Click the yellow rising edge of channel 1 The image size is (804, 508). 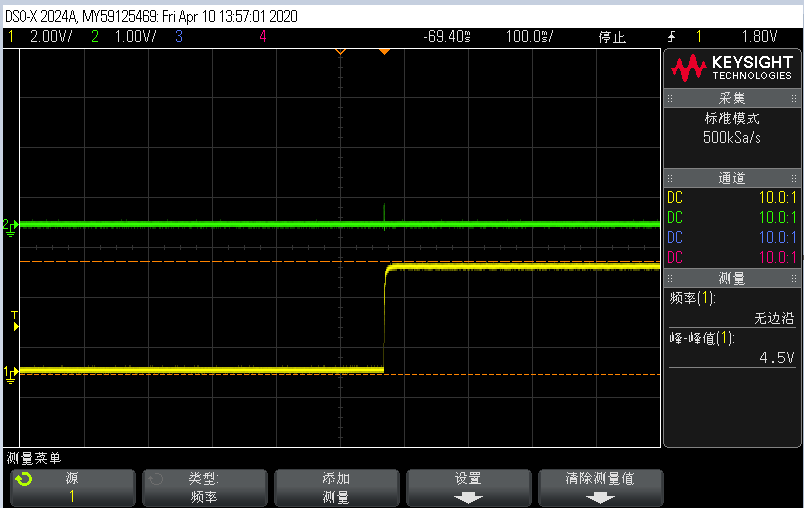pos(385,318)
